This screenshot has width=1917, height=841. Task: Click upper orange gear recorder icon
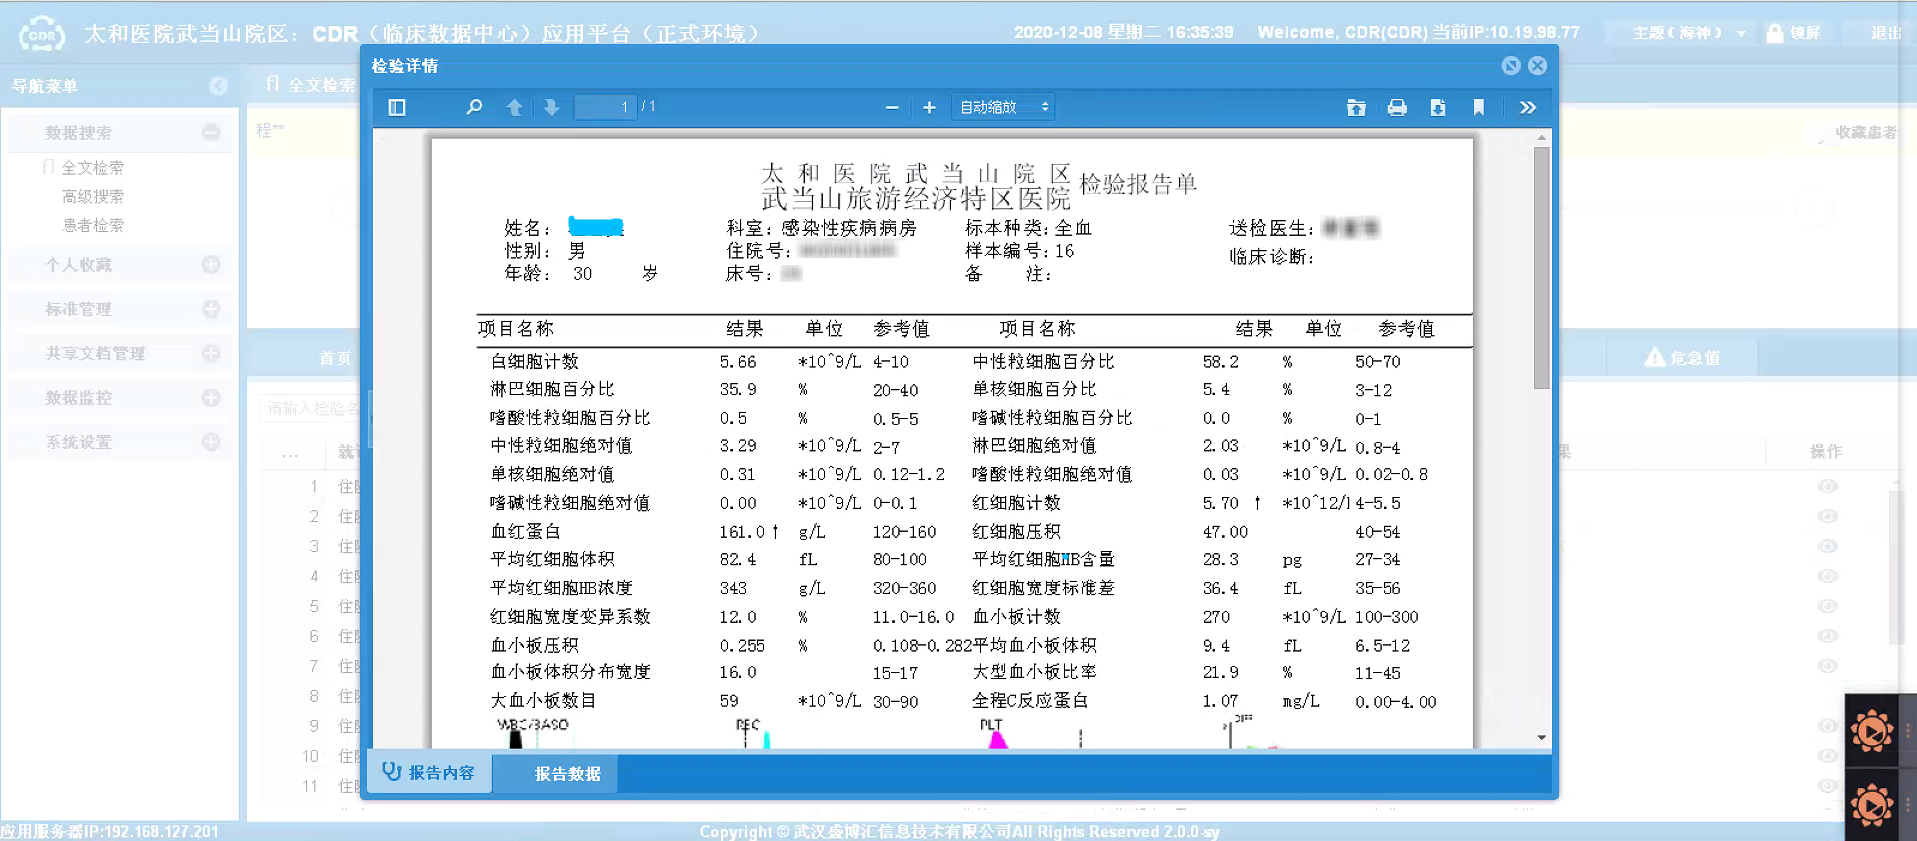[x=1871, y=731]
